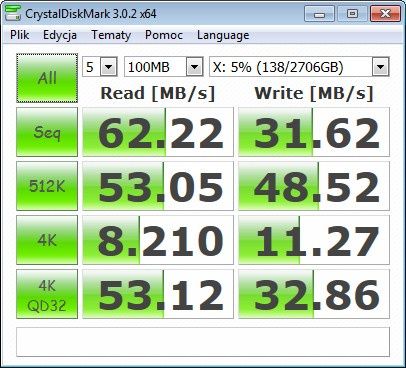This screenshot has height=368, width=406.
Task: Select the Seq read result 62.22
Action: (x=158, y=132)
